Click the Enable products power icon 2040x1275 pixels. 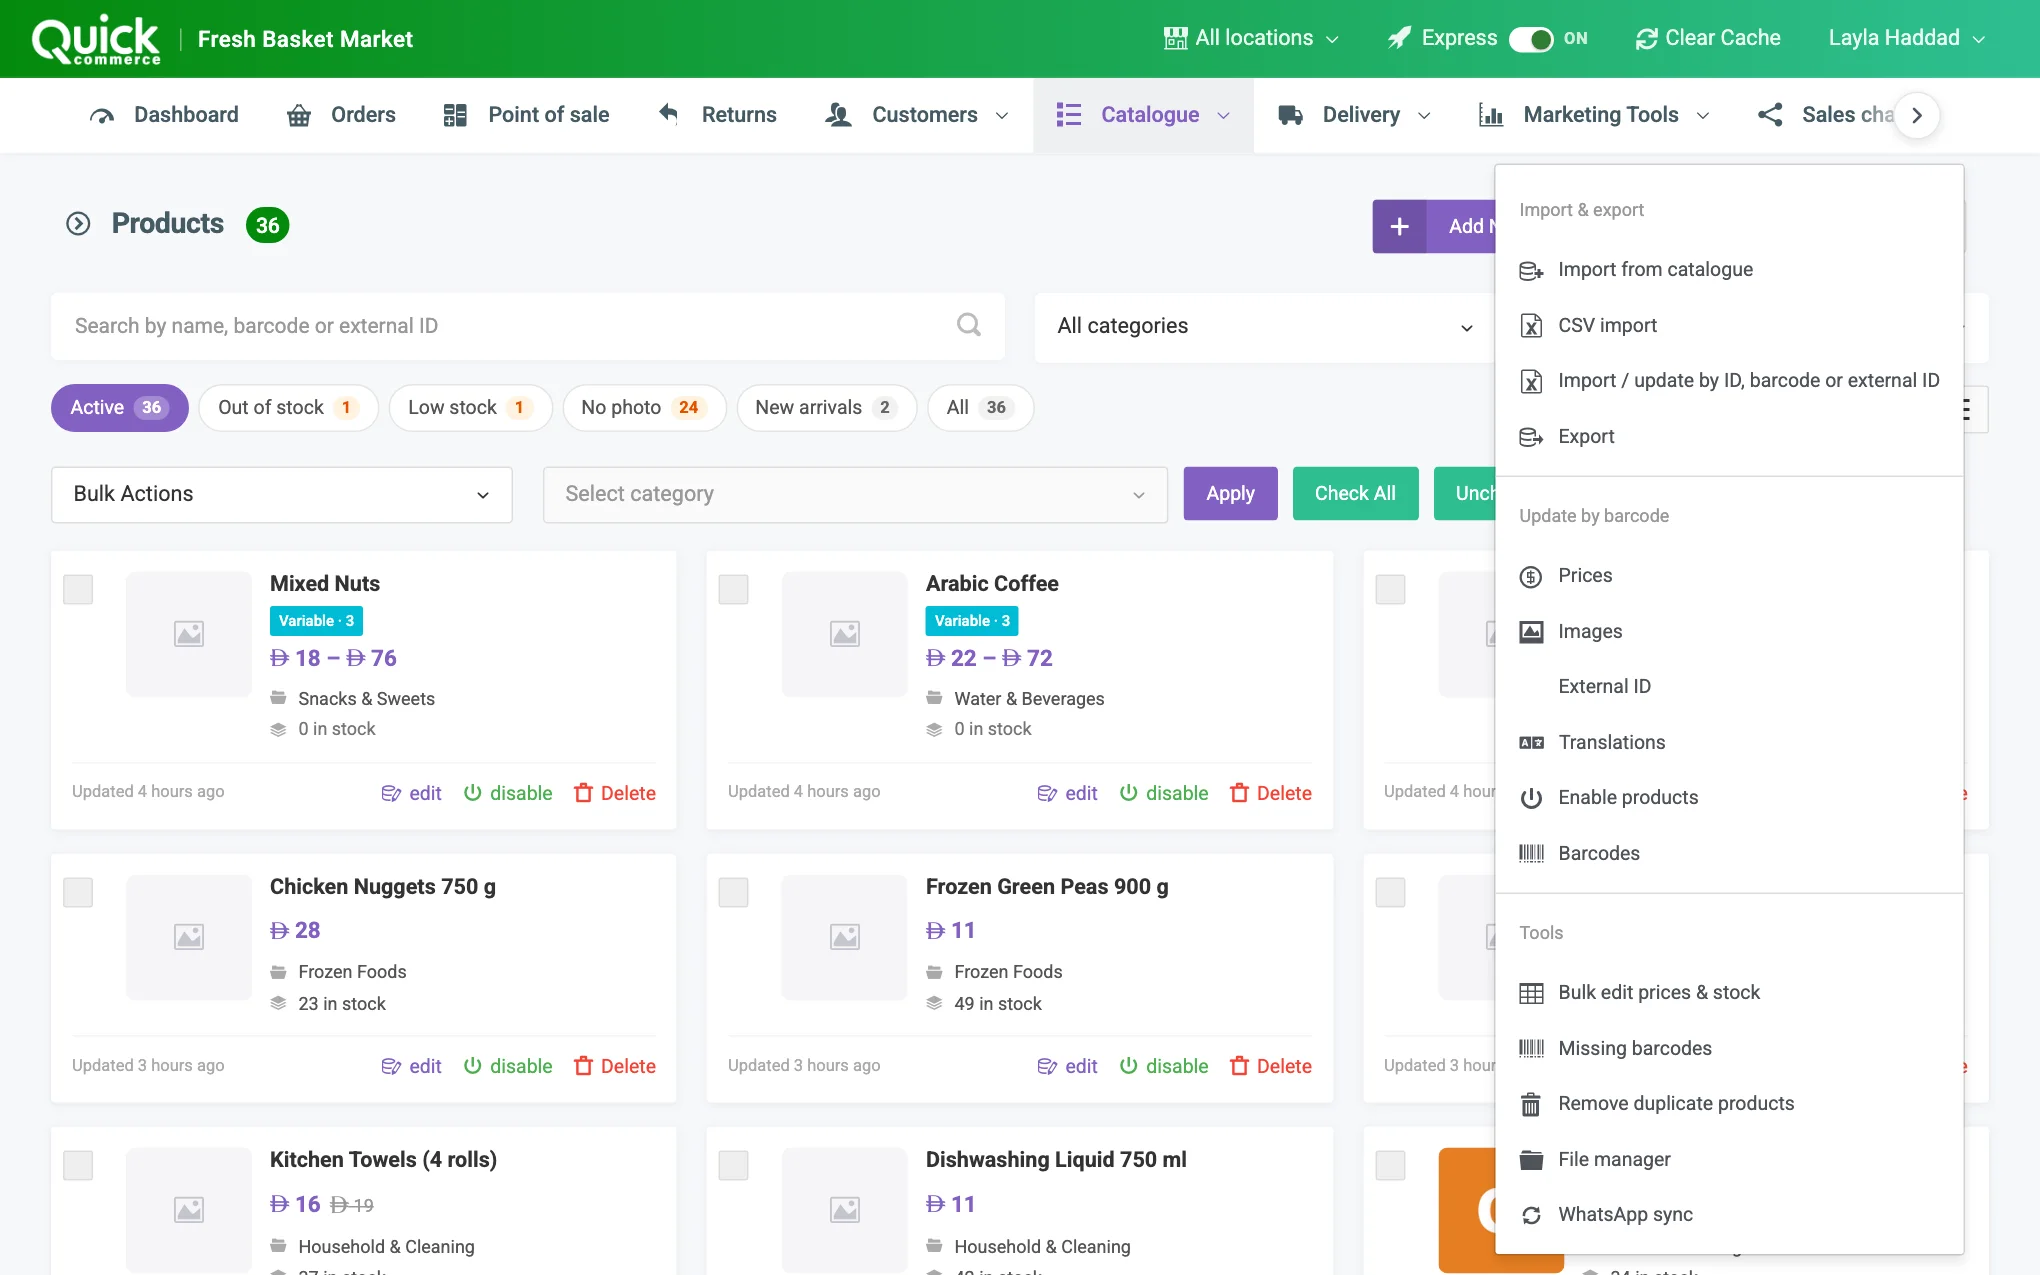(1531, 798)
